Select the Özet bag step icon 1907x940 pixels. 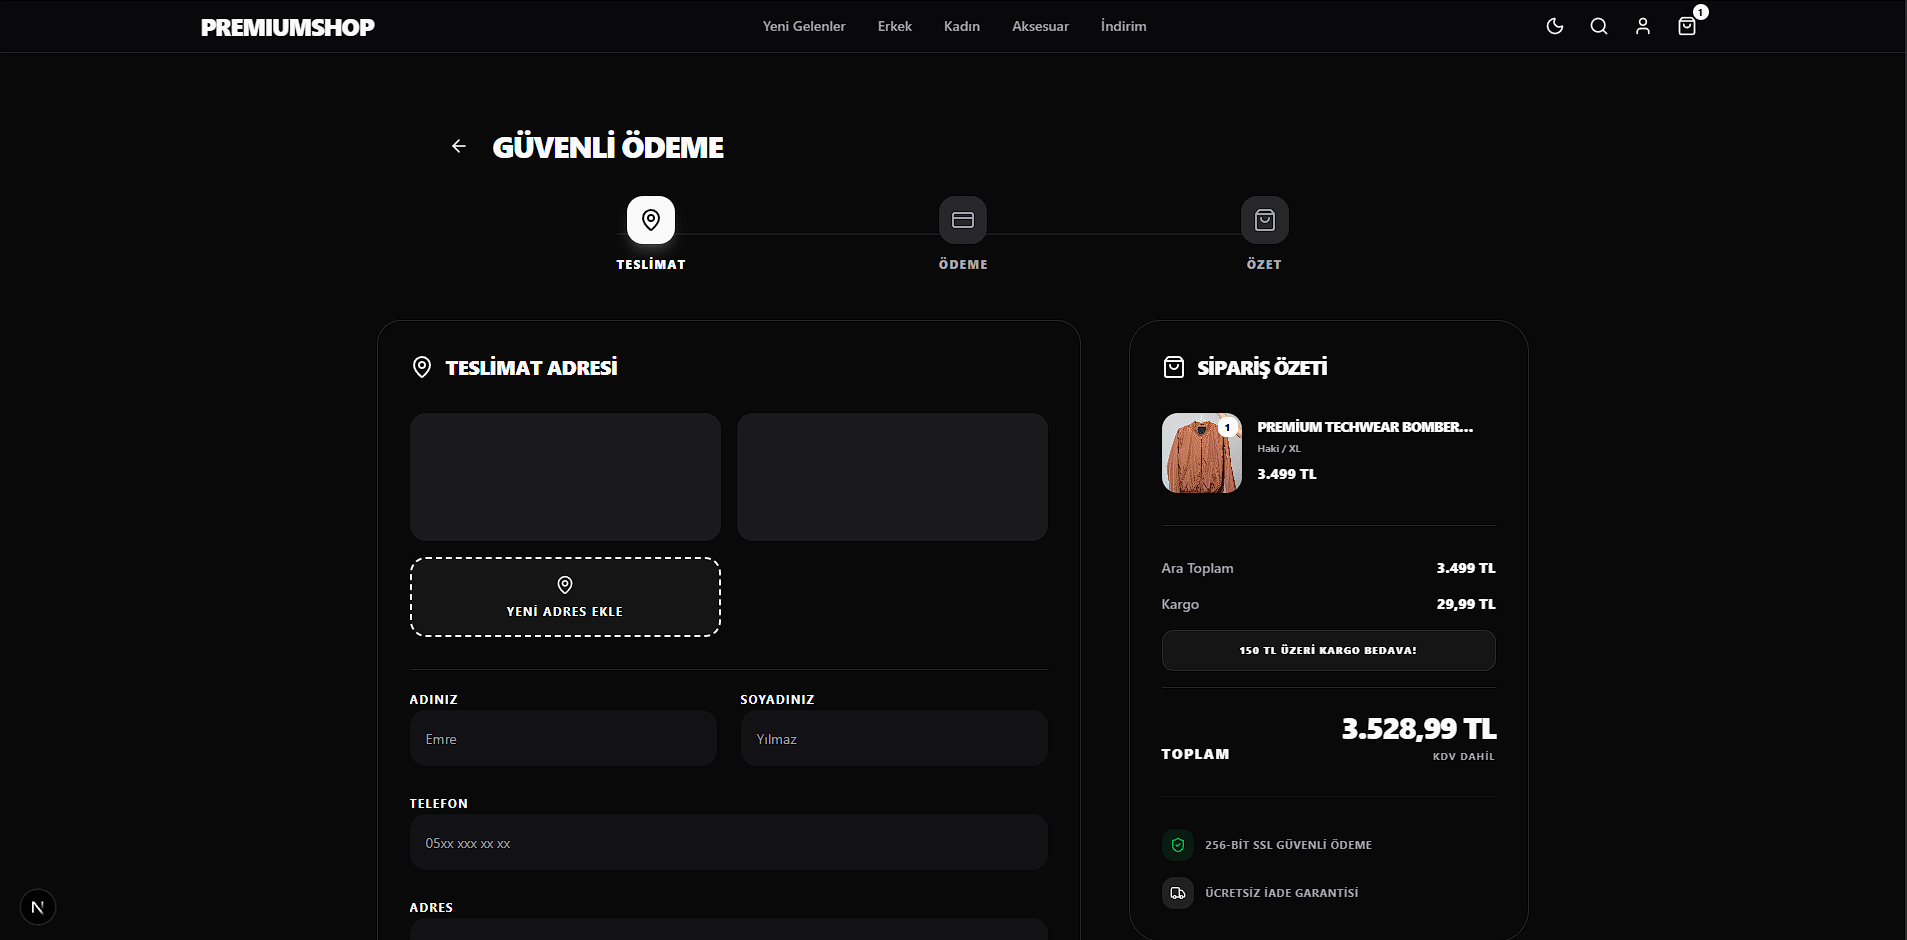pos(1264,220)
